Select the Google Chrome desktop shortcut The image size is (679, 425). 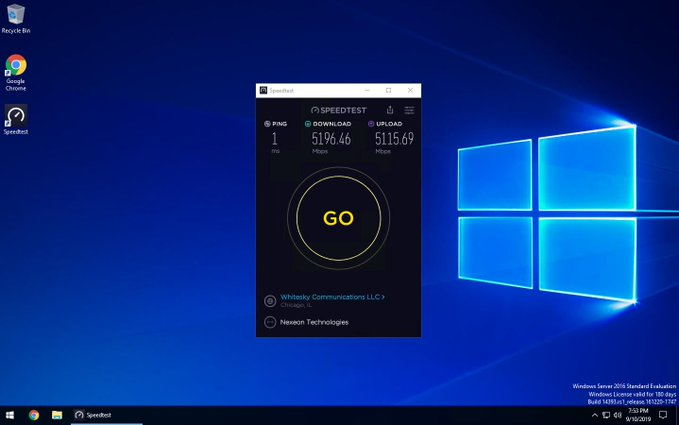point(16,72)
